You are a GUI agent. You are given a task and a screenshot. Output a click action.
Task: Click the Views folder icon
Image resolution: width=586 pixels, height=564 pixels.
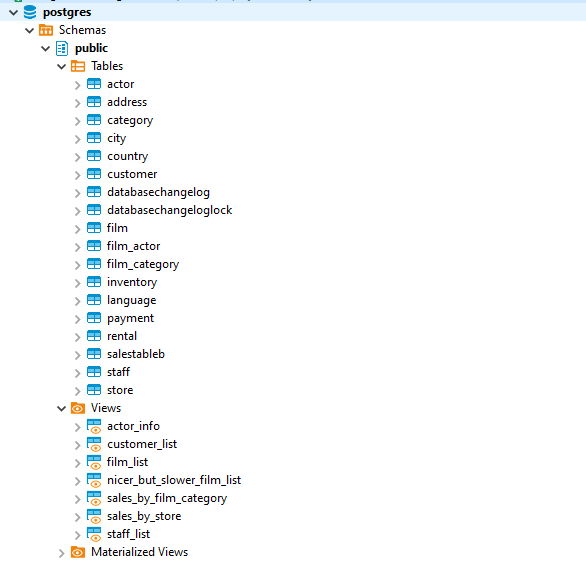[78, 408]
